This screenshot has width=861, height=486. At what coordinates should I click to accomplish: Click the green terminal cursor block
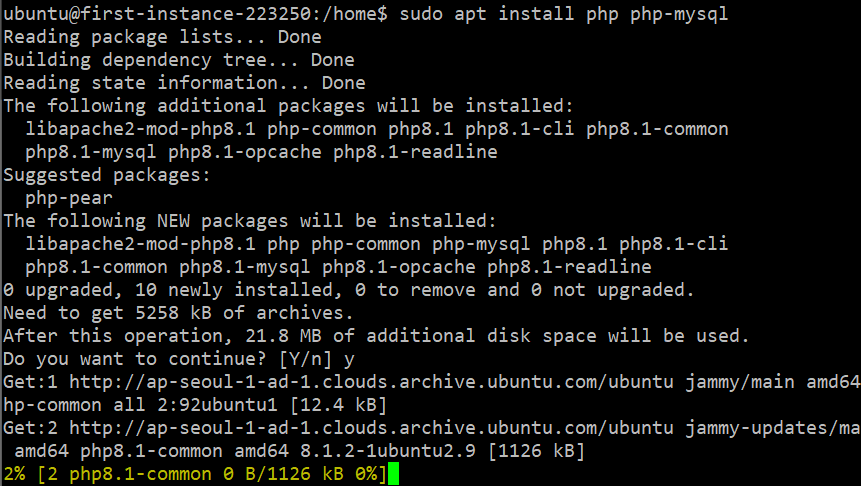point(393,474)
